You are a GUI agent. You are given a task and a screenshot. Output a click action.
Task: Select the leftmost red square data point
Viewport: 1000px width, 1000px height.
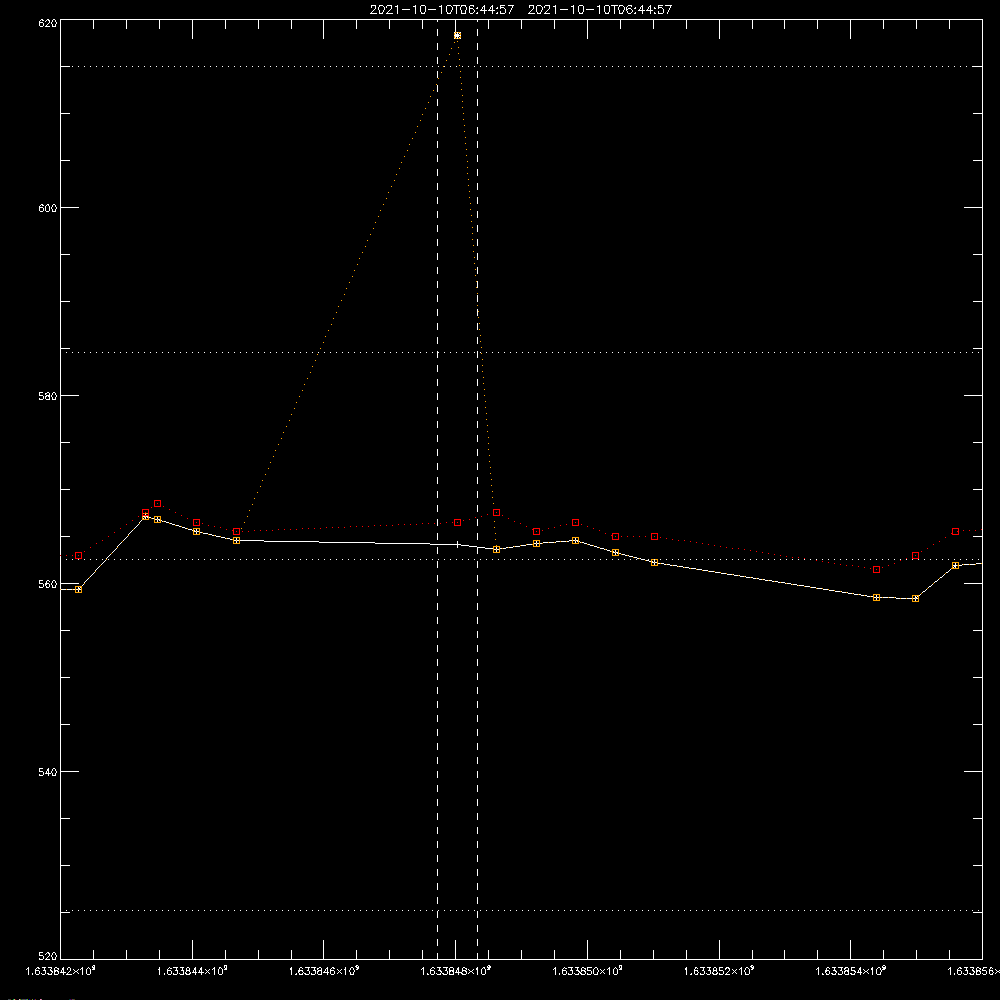click(78, 555)
